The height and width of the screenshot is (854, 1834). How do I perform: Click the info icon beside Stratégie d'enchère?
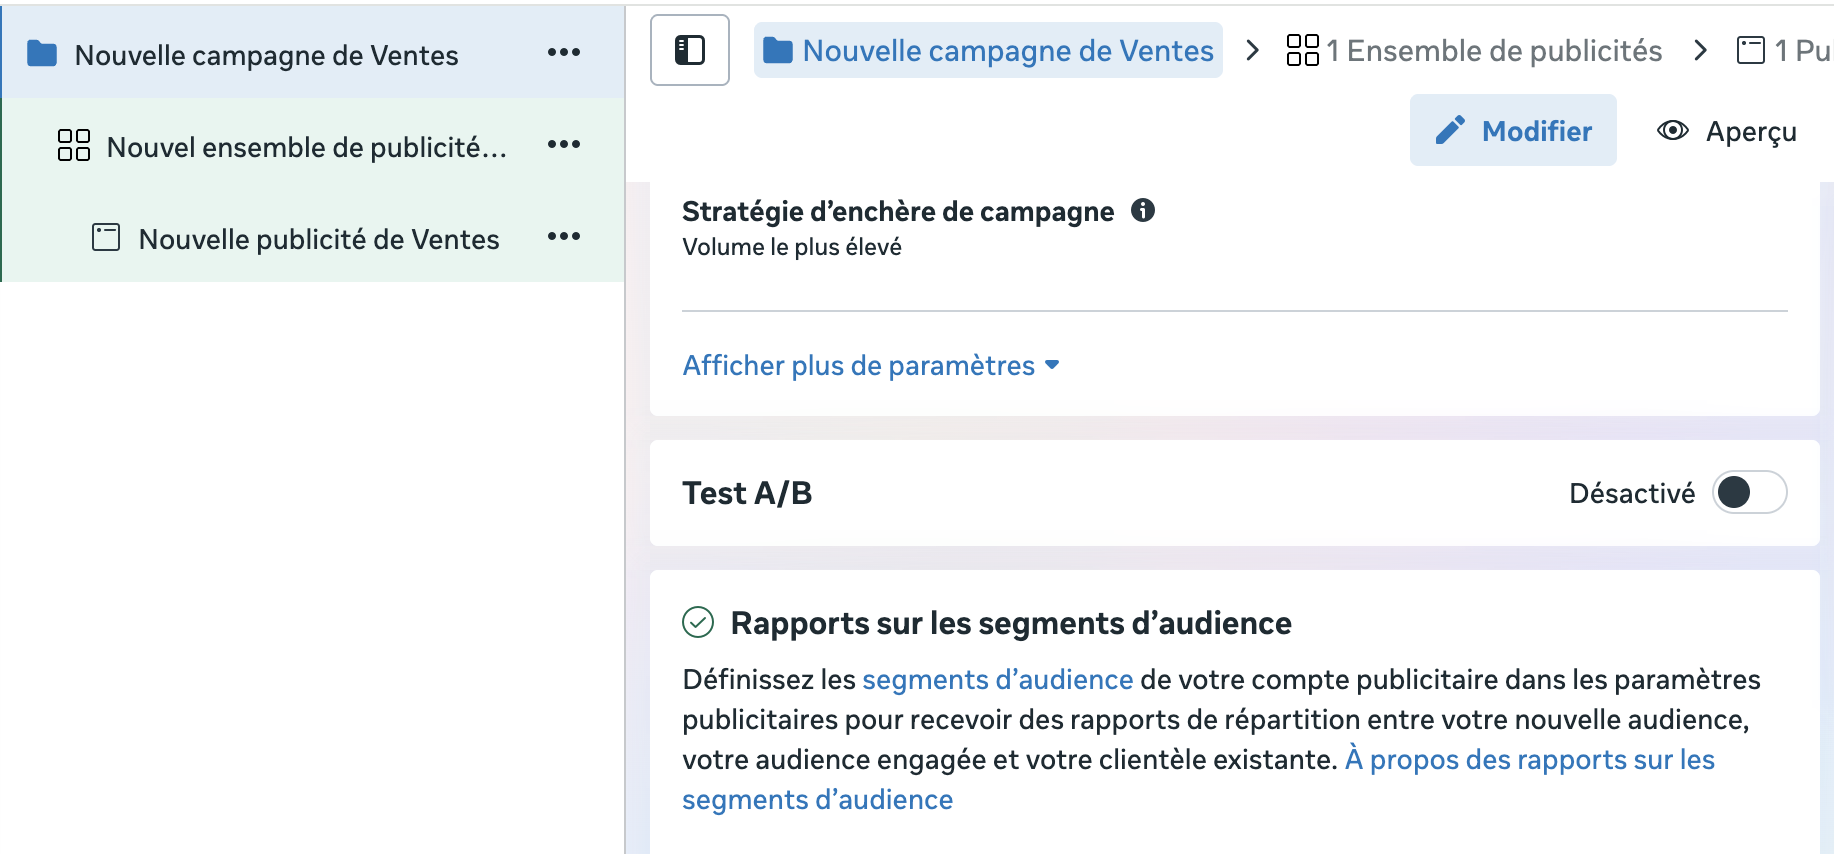point(1142,210)
